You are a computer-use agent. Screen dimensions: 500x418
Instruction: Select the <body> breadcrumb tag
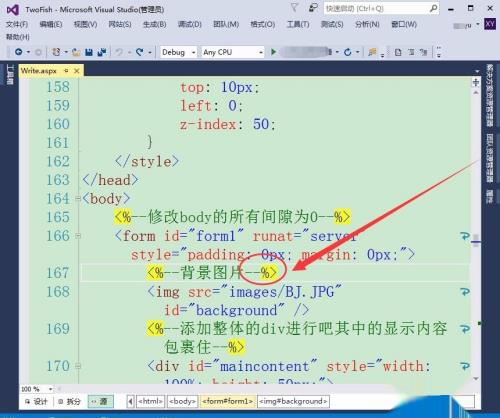pos(183,401)
